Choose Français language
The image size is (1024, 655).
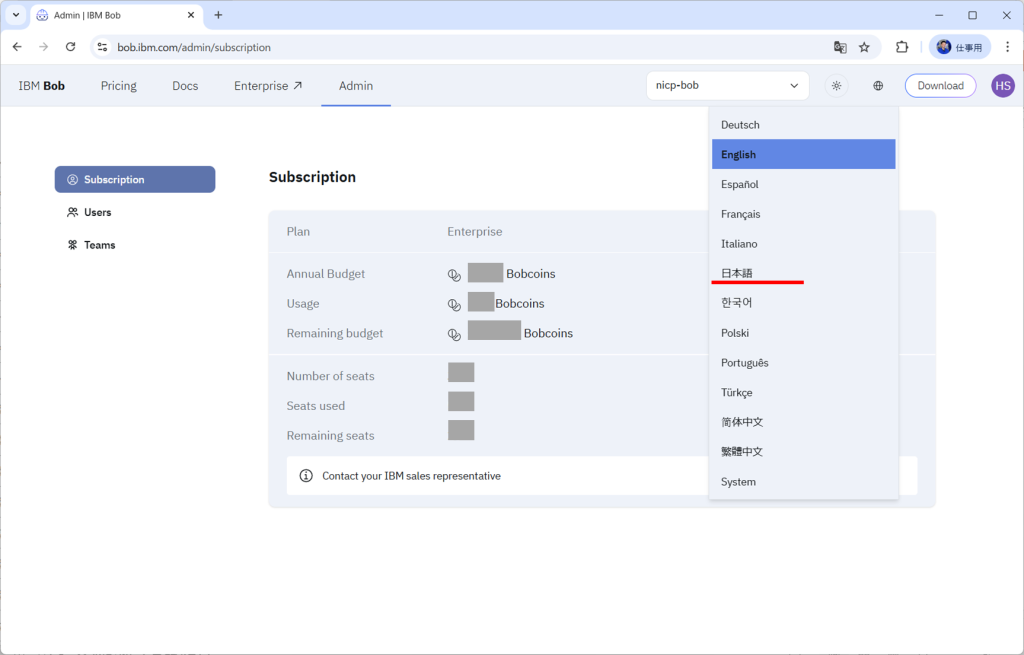[x=804, y=214]
